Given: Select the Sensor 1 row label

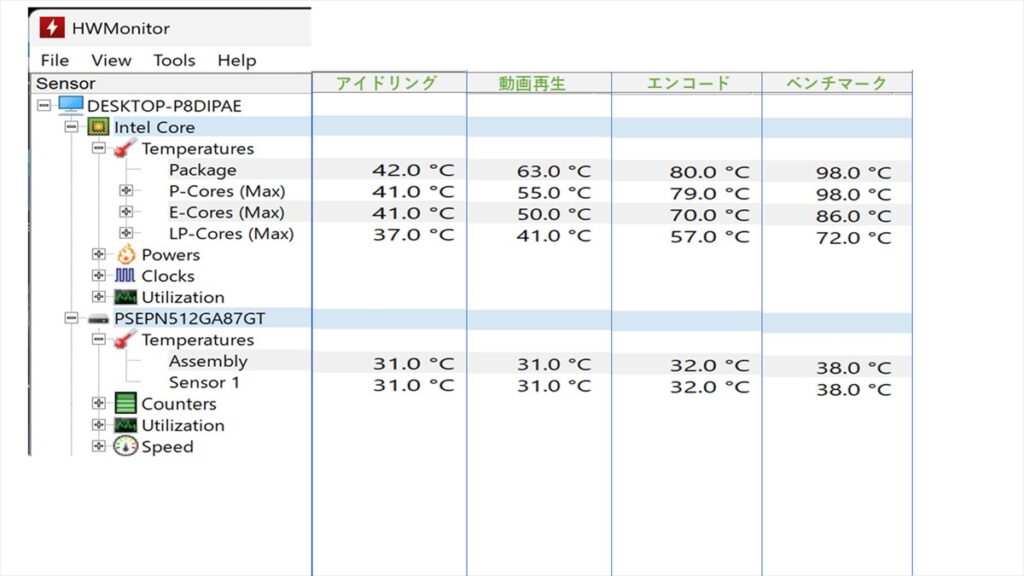Looking at the screenshot, I should (x=204, y=382).
